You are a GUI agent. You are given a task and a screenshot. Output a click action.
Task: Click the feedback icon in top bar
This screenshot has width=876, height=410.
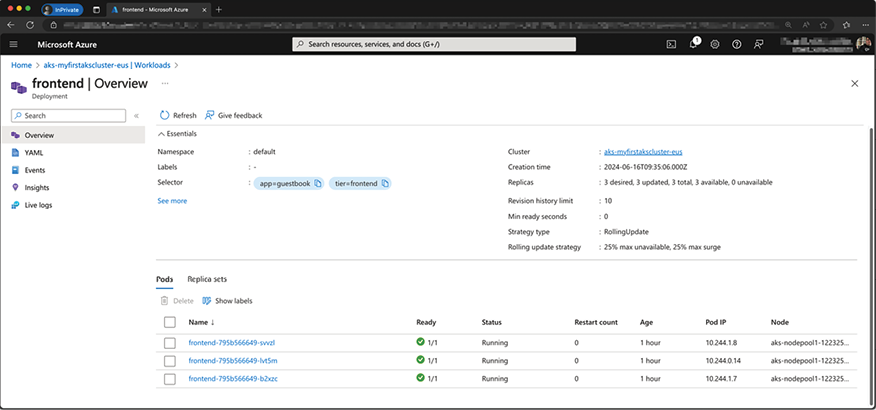758,45
